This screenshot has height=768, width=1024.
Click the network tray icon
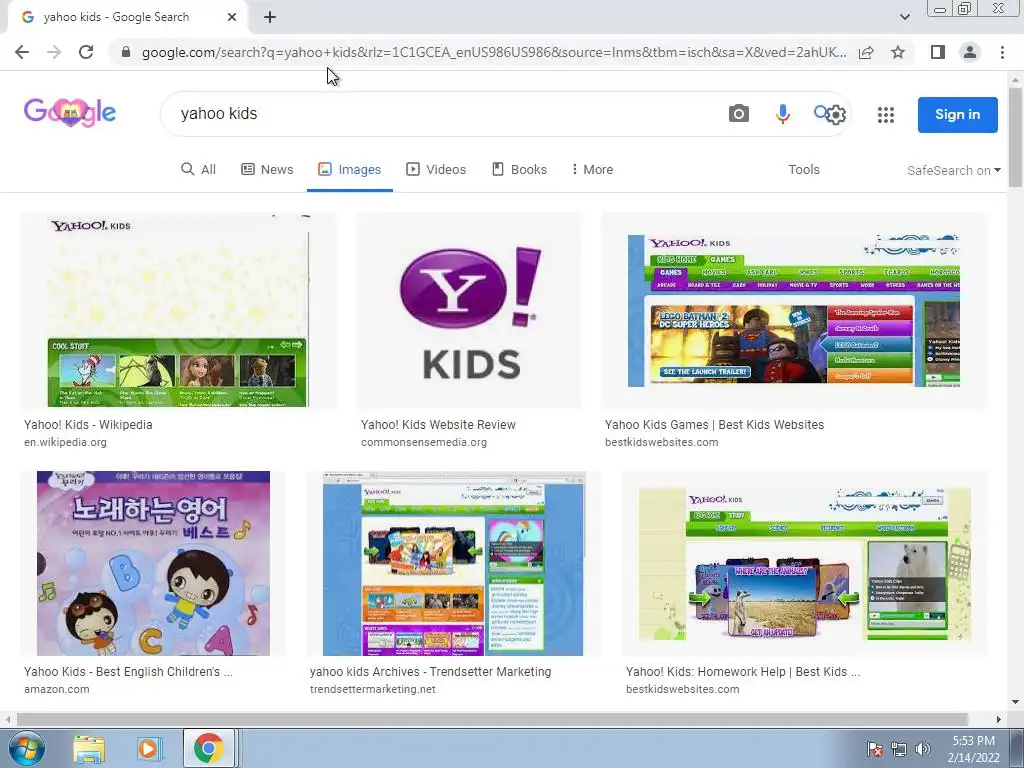coord(899,749)
